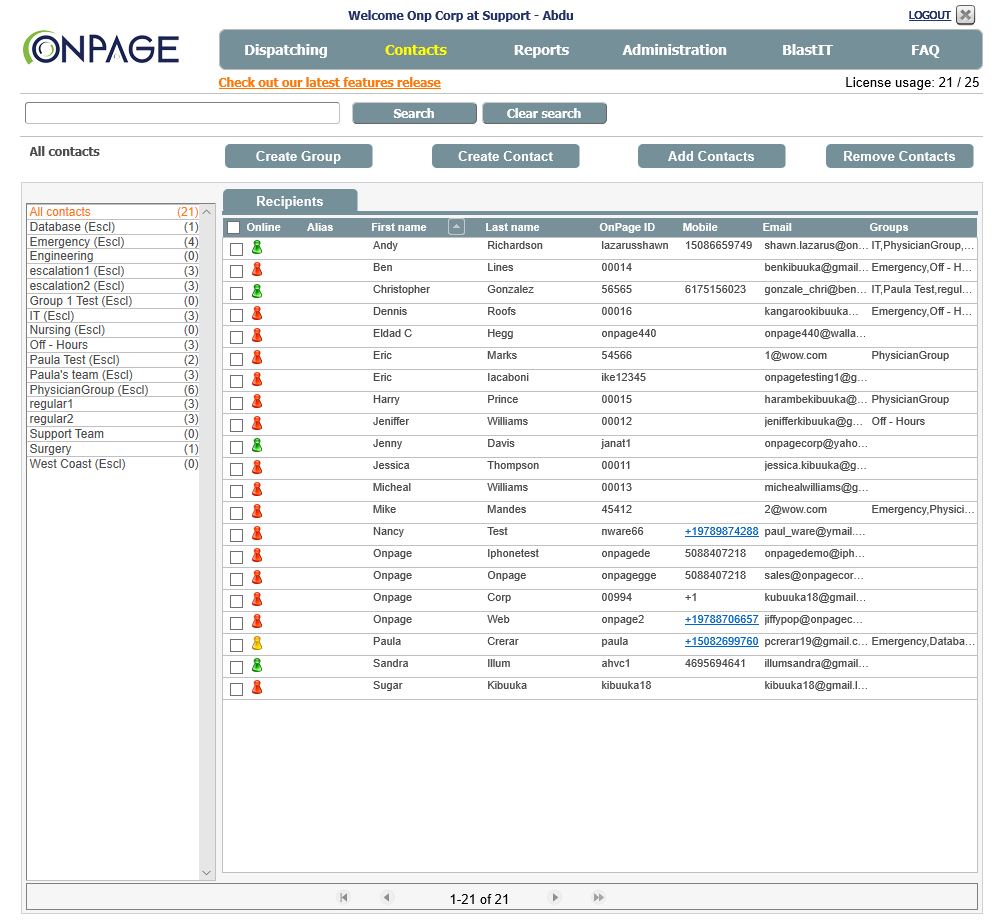
Task: Go to the first page of results
Action: 344,897
